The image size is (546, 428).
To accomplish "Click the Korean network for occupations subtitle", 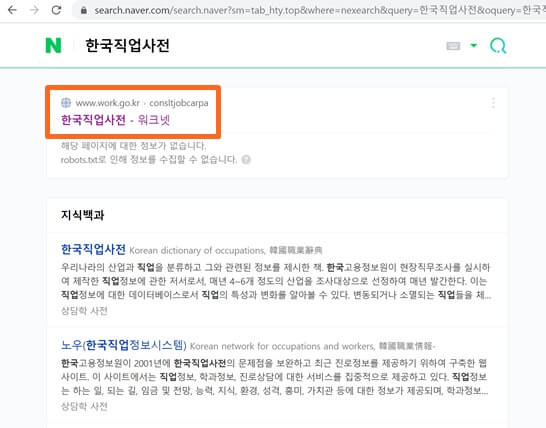I will click(x=282, y=346).
